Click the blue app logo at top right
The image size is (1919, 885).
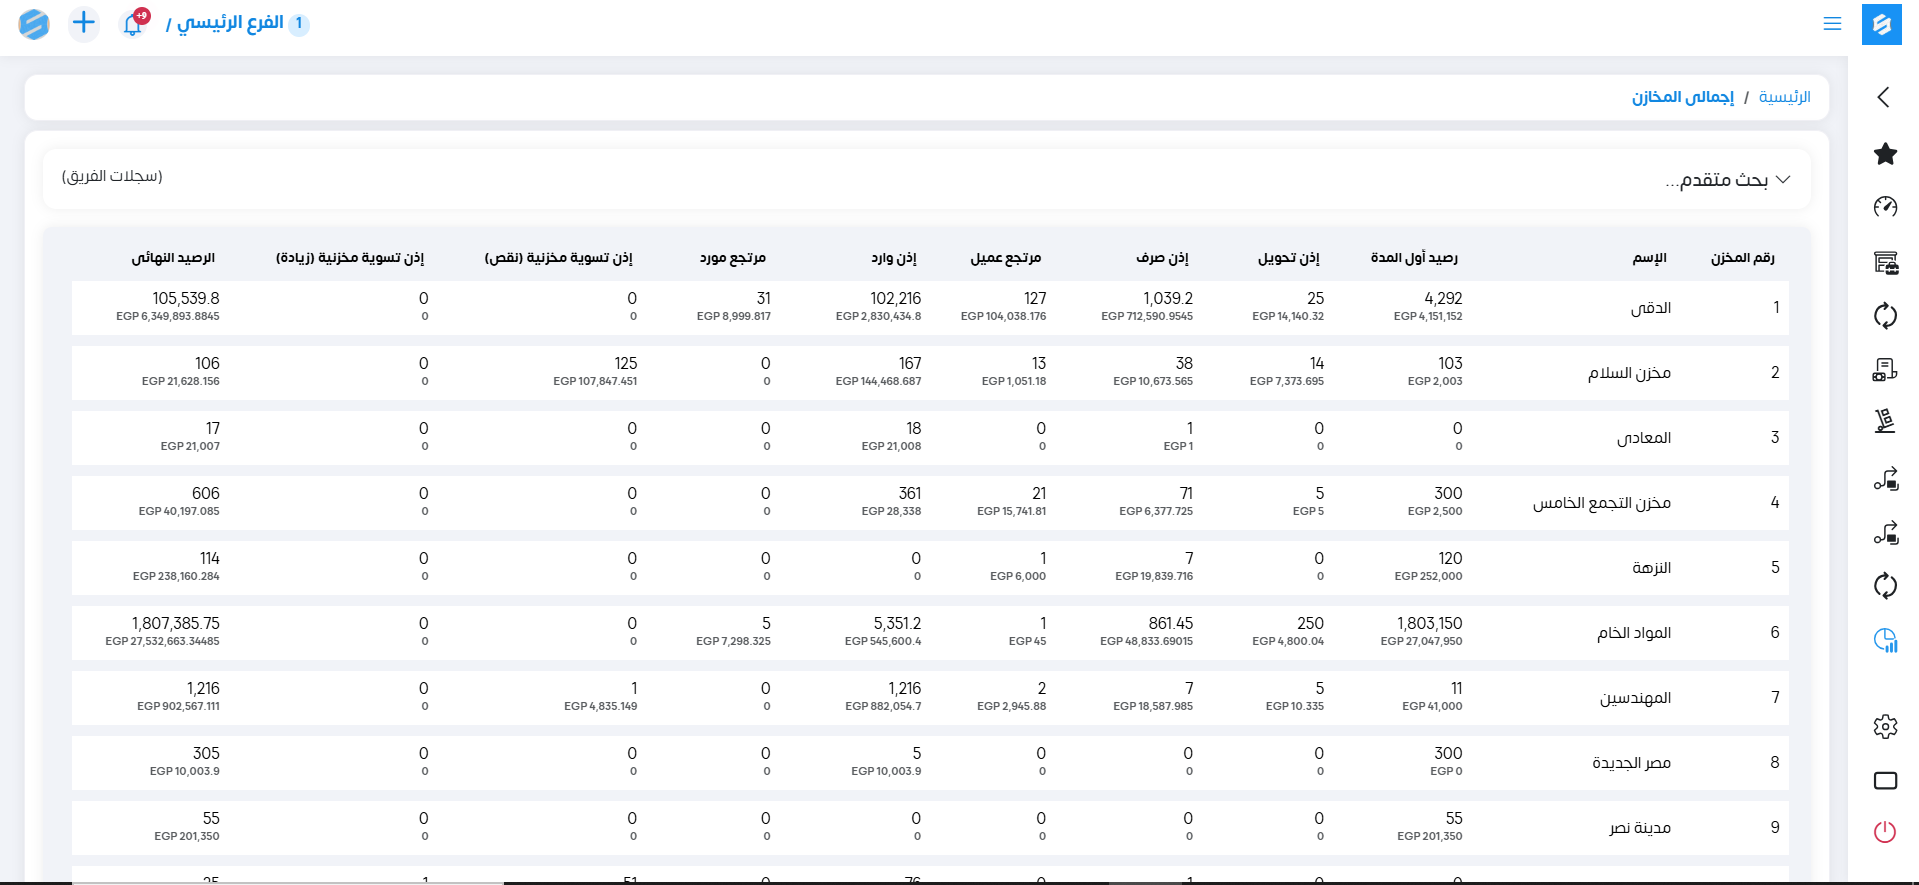pyautogui.click(x=1881, y=24)
